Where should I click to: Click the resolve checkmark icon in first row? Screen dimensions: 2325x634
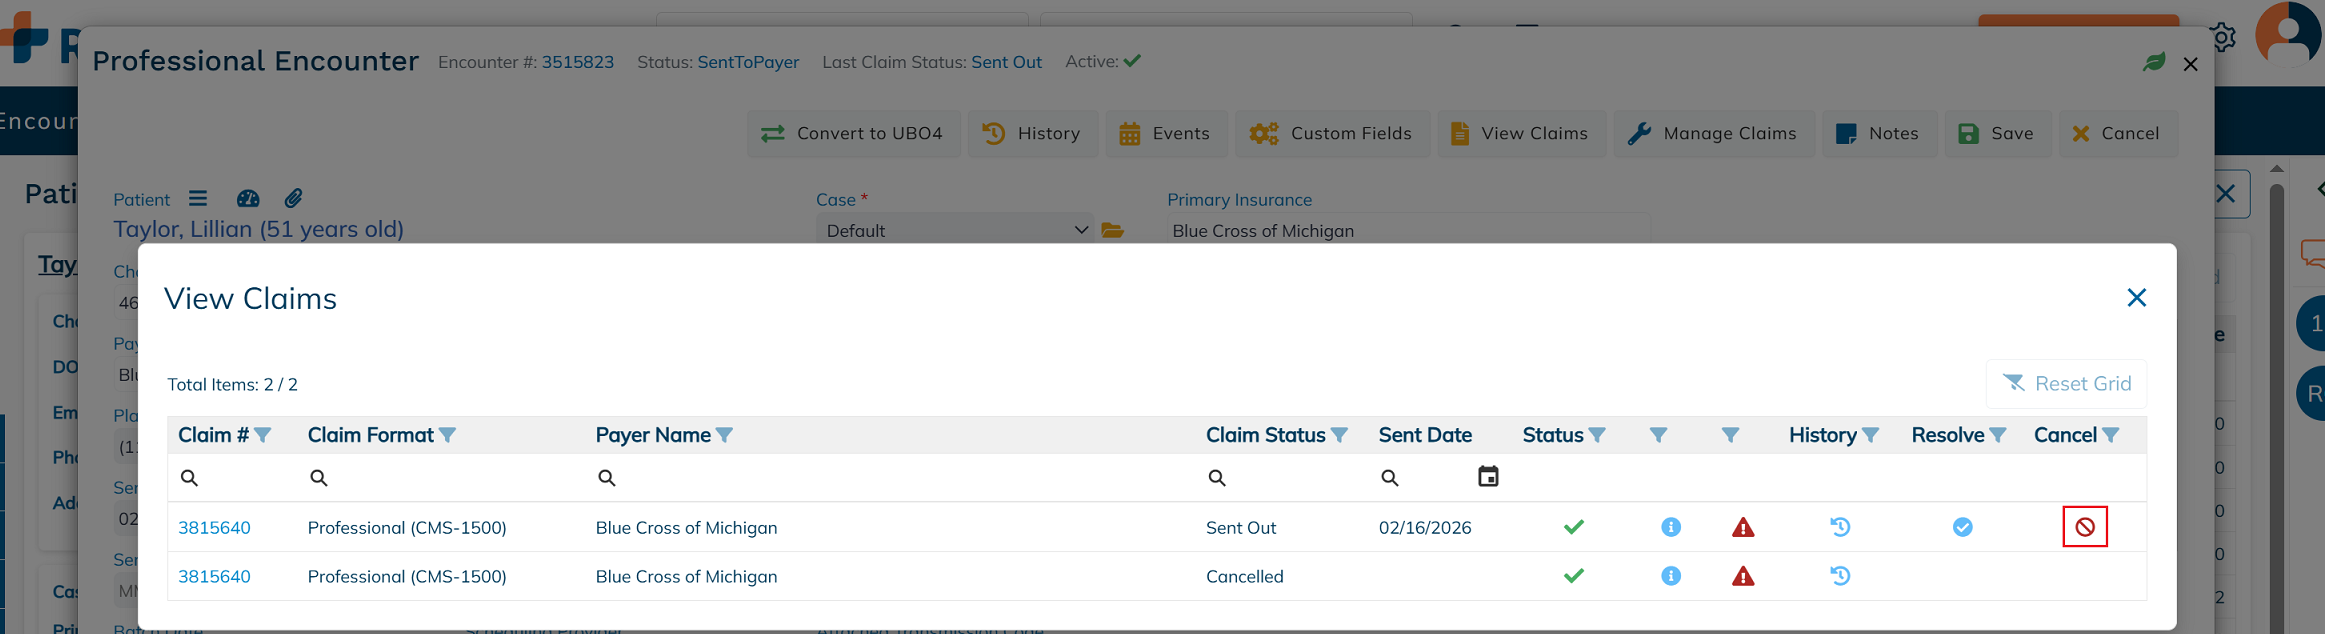[x=1962, y=527]
